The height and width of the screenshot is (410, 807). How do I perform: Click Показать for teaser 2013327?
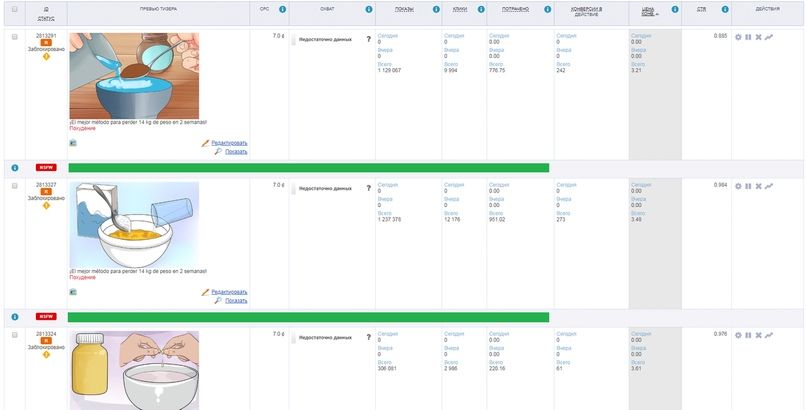click(236, 301)
